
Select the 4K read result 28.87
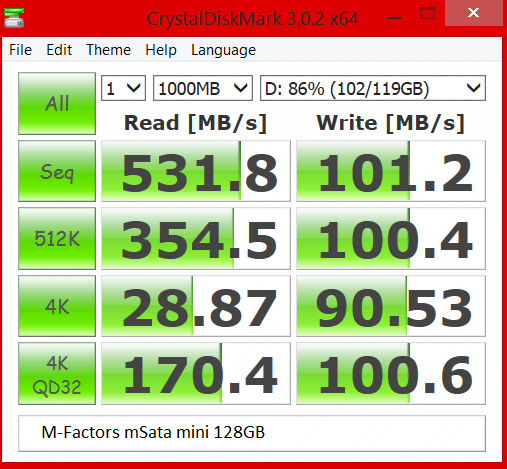coord(196,306)
